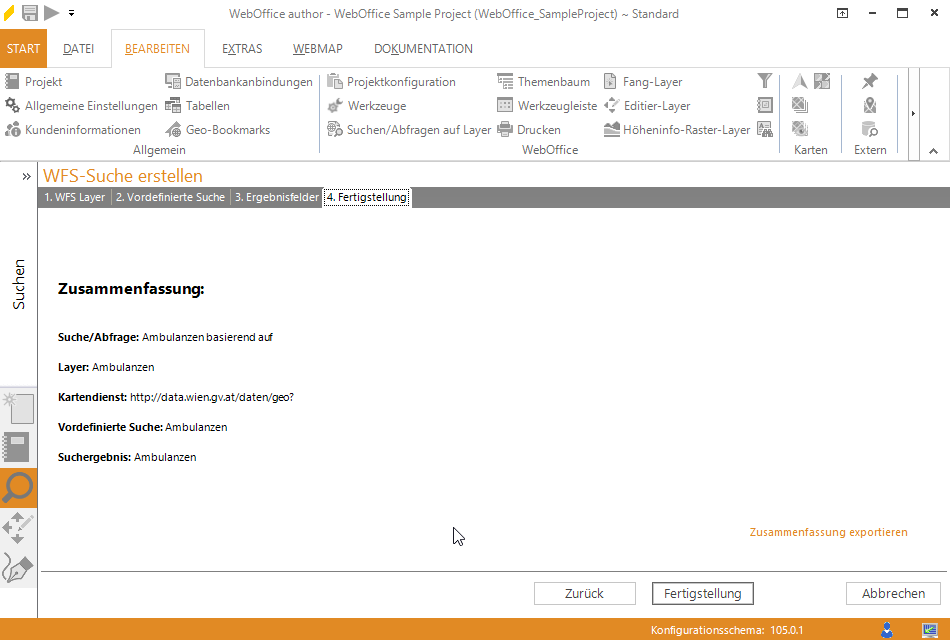Click the play arrow icon in title bar
Image resolution: width=950 pixels, height=640 pixels.
(51, 13)
